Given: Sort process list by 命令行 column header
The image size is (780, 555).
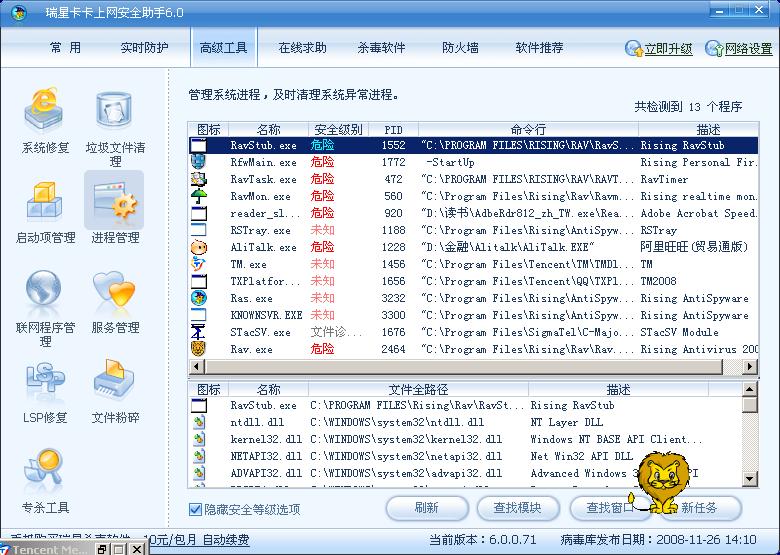Looking at the screenshot, I should click(x=528, y=129).
